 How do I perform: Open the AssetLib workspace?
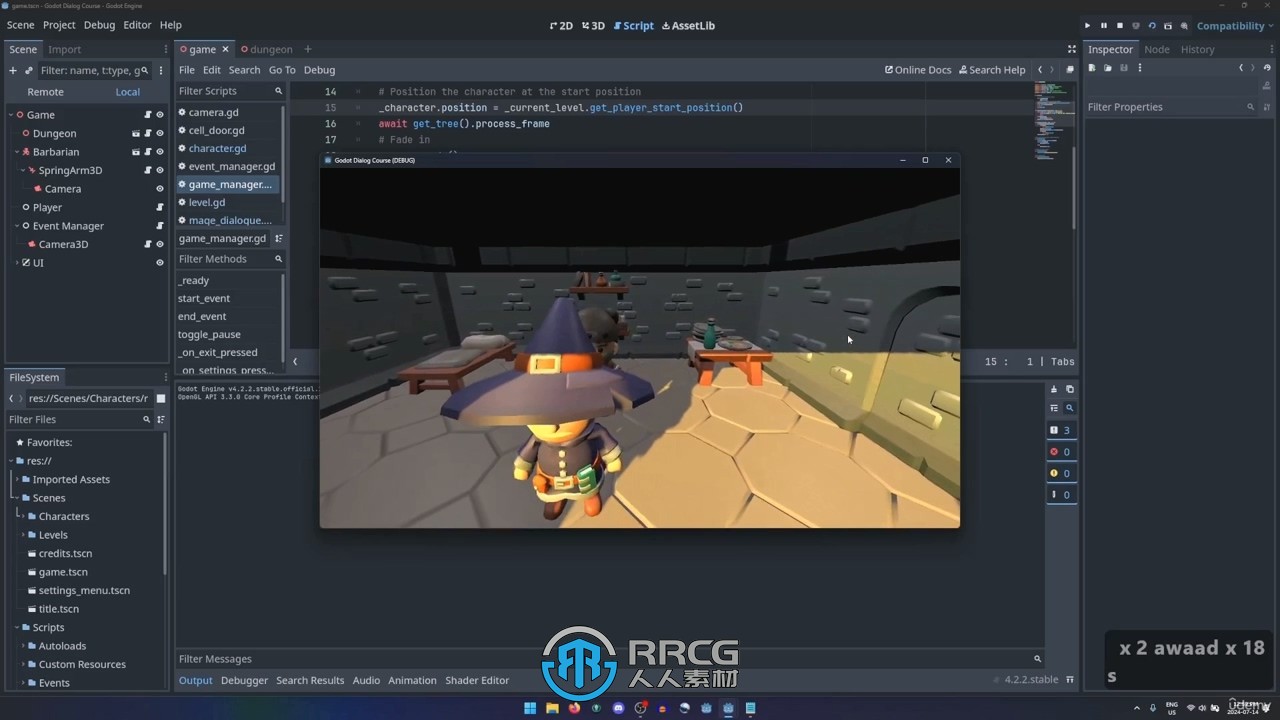click(x=688, y=25)
